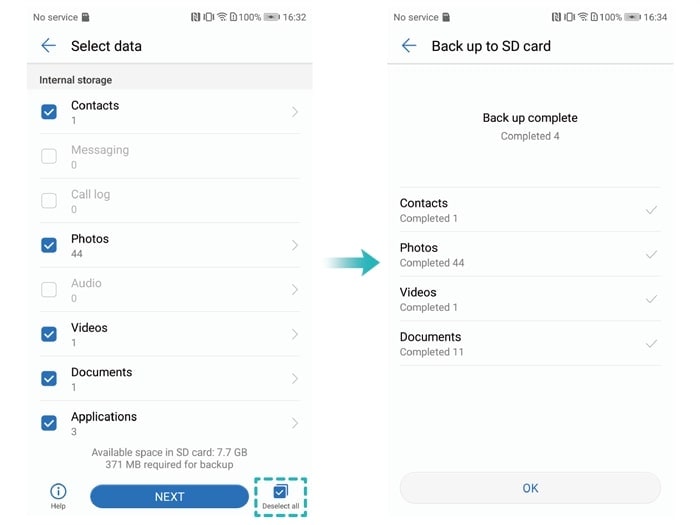The width and height of the screenshot is (700, 525).
Task: Uncheck the Photos checkbox
Action: coord(49,245)
